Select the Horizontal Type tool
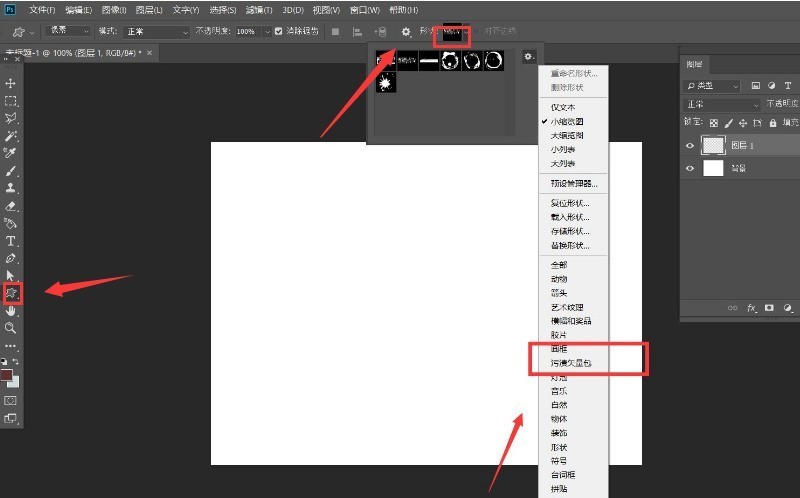 10,241
